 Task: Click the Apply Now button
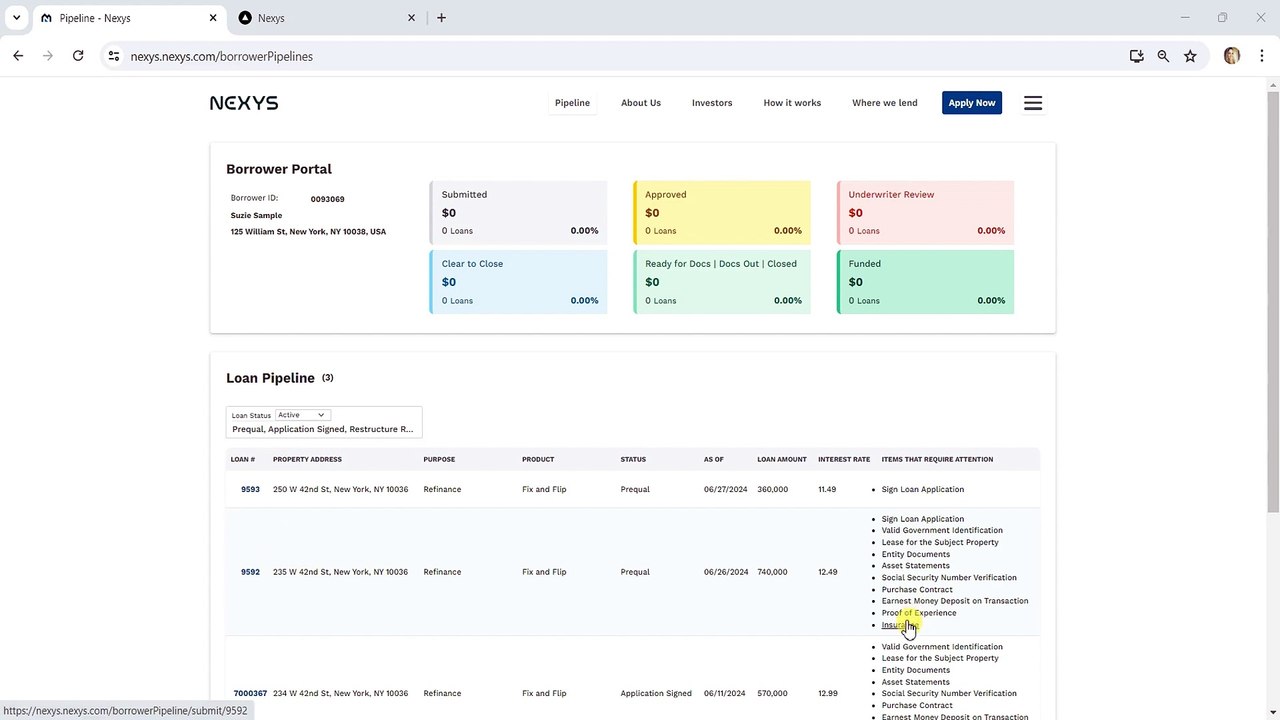point(972,103)
